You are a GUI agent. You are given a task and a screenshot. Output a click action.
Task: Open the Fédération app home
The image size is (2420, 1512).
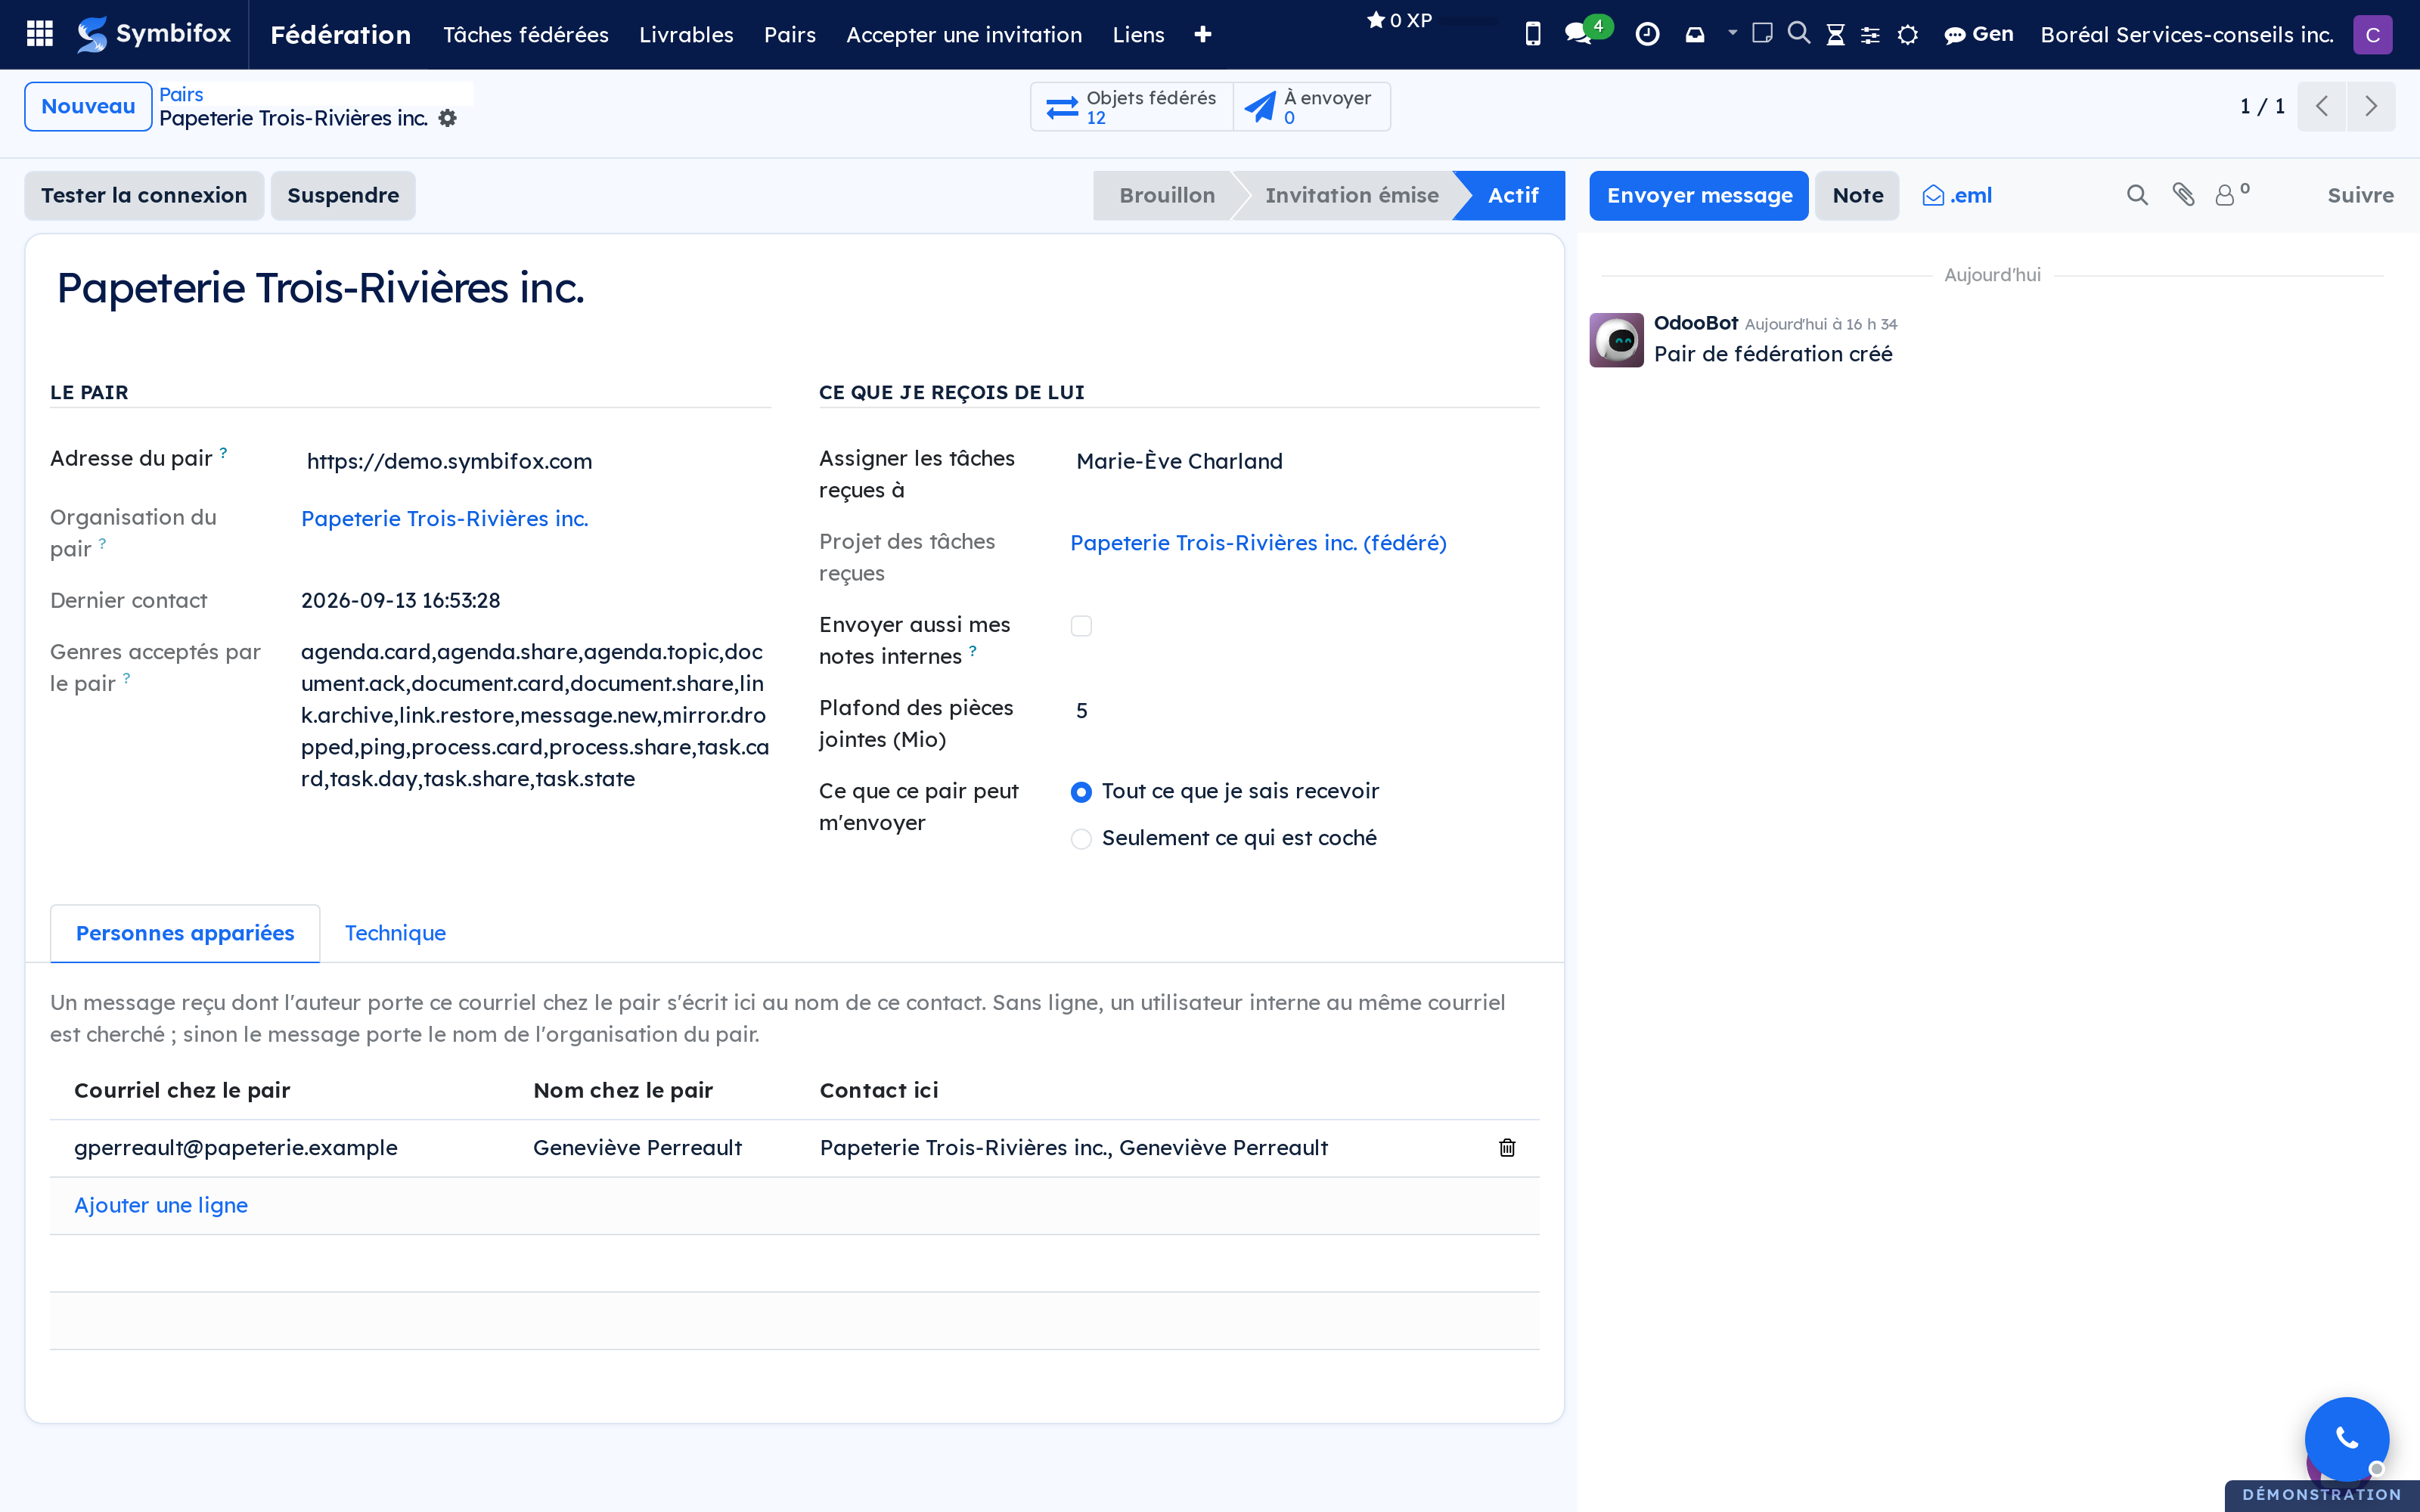click(x=340, y=34)
